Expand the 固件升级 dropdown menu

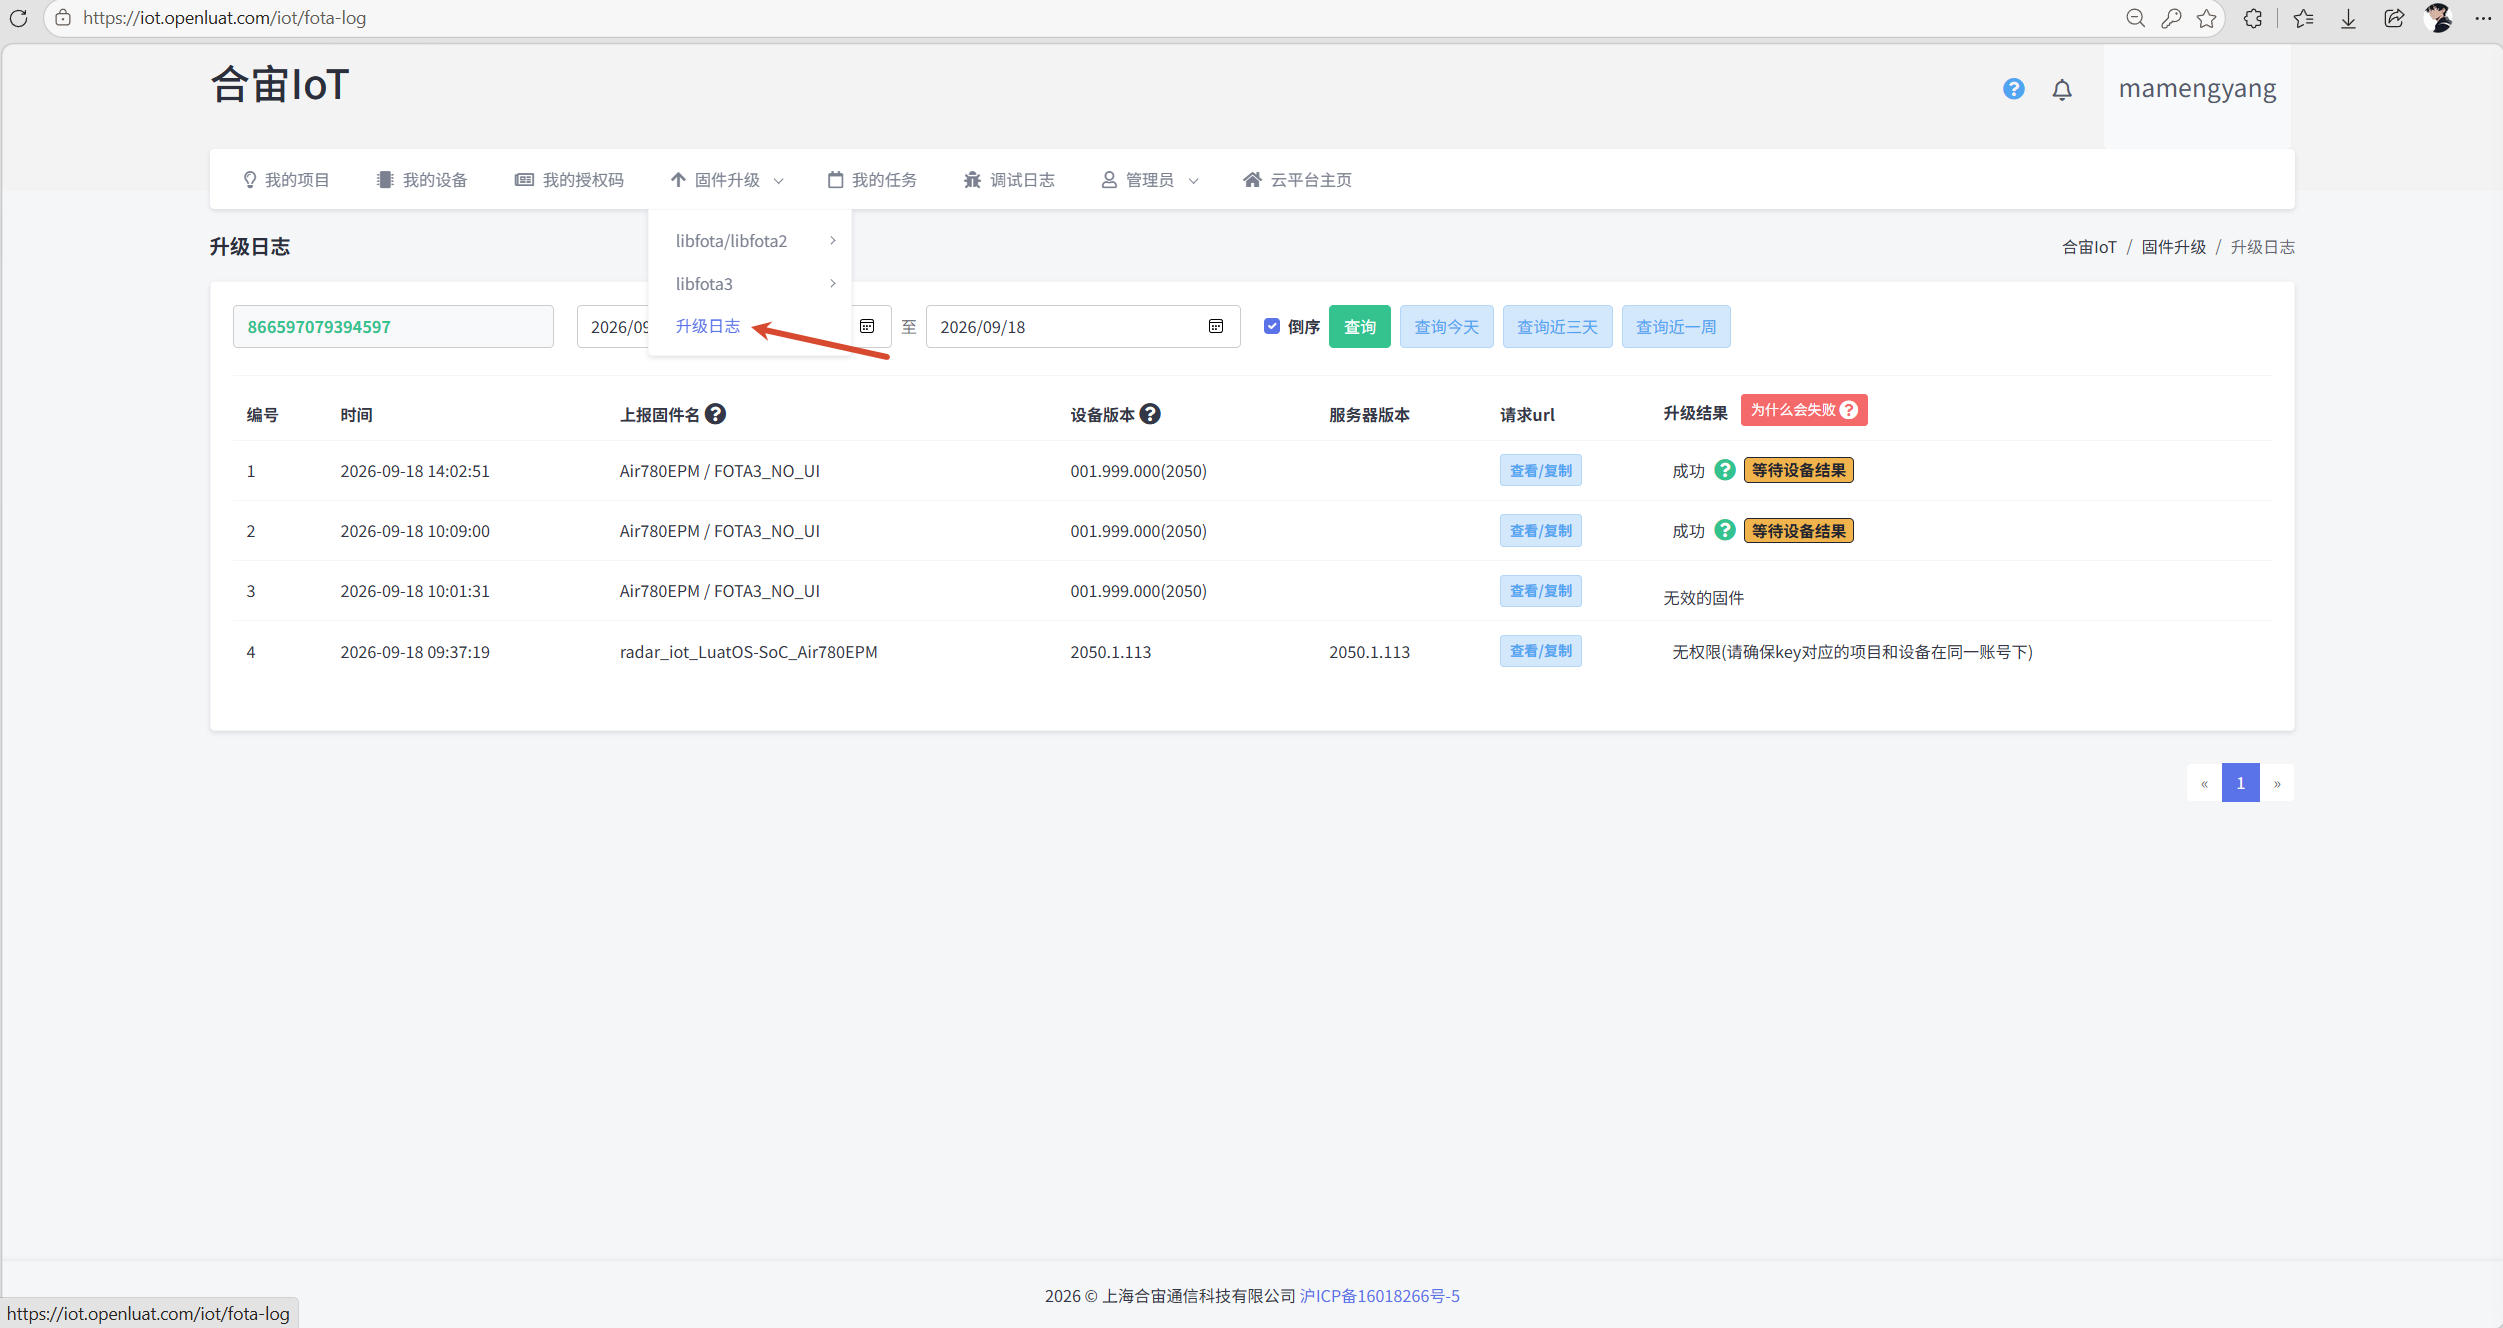(728, 180)
